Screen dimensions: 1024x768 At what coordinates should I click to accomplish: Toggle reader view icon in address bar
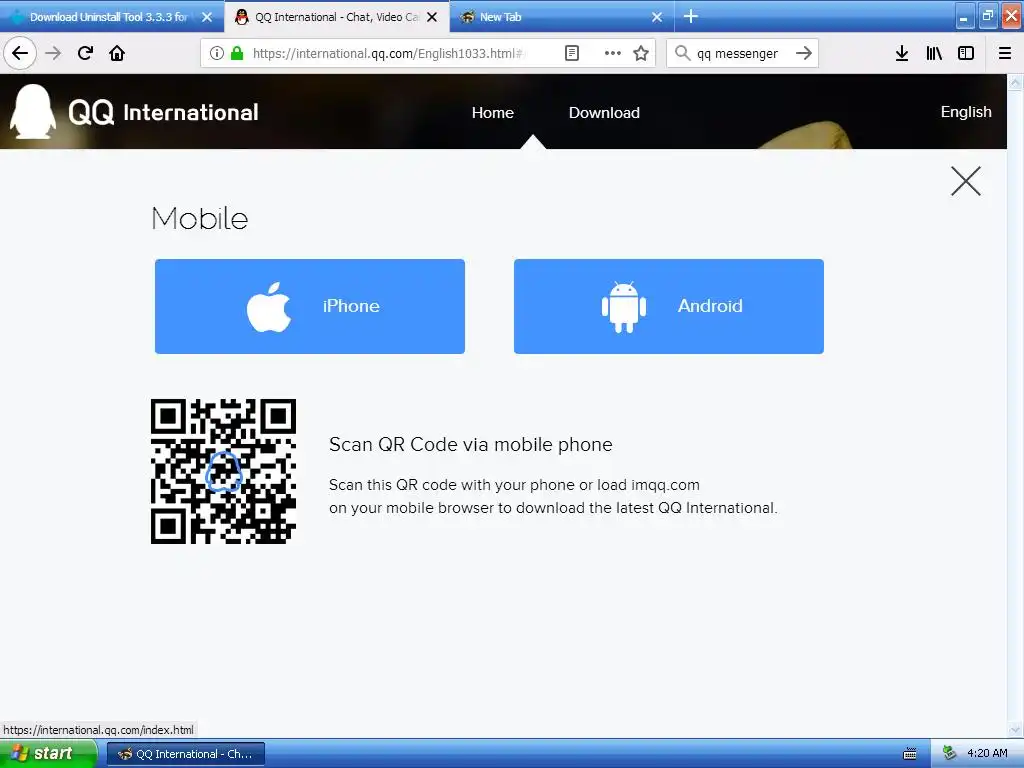coord(571,53)
